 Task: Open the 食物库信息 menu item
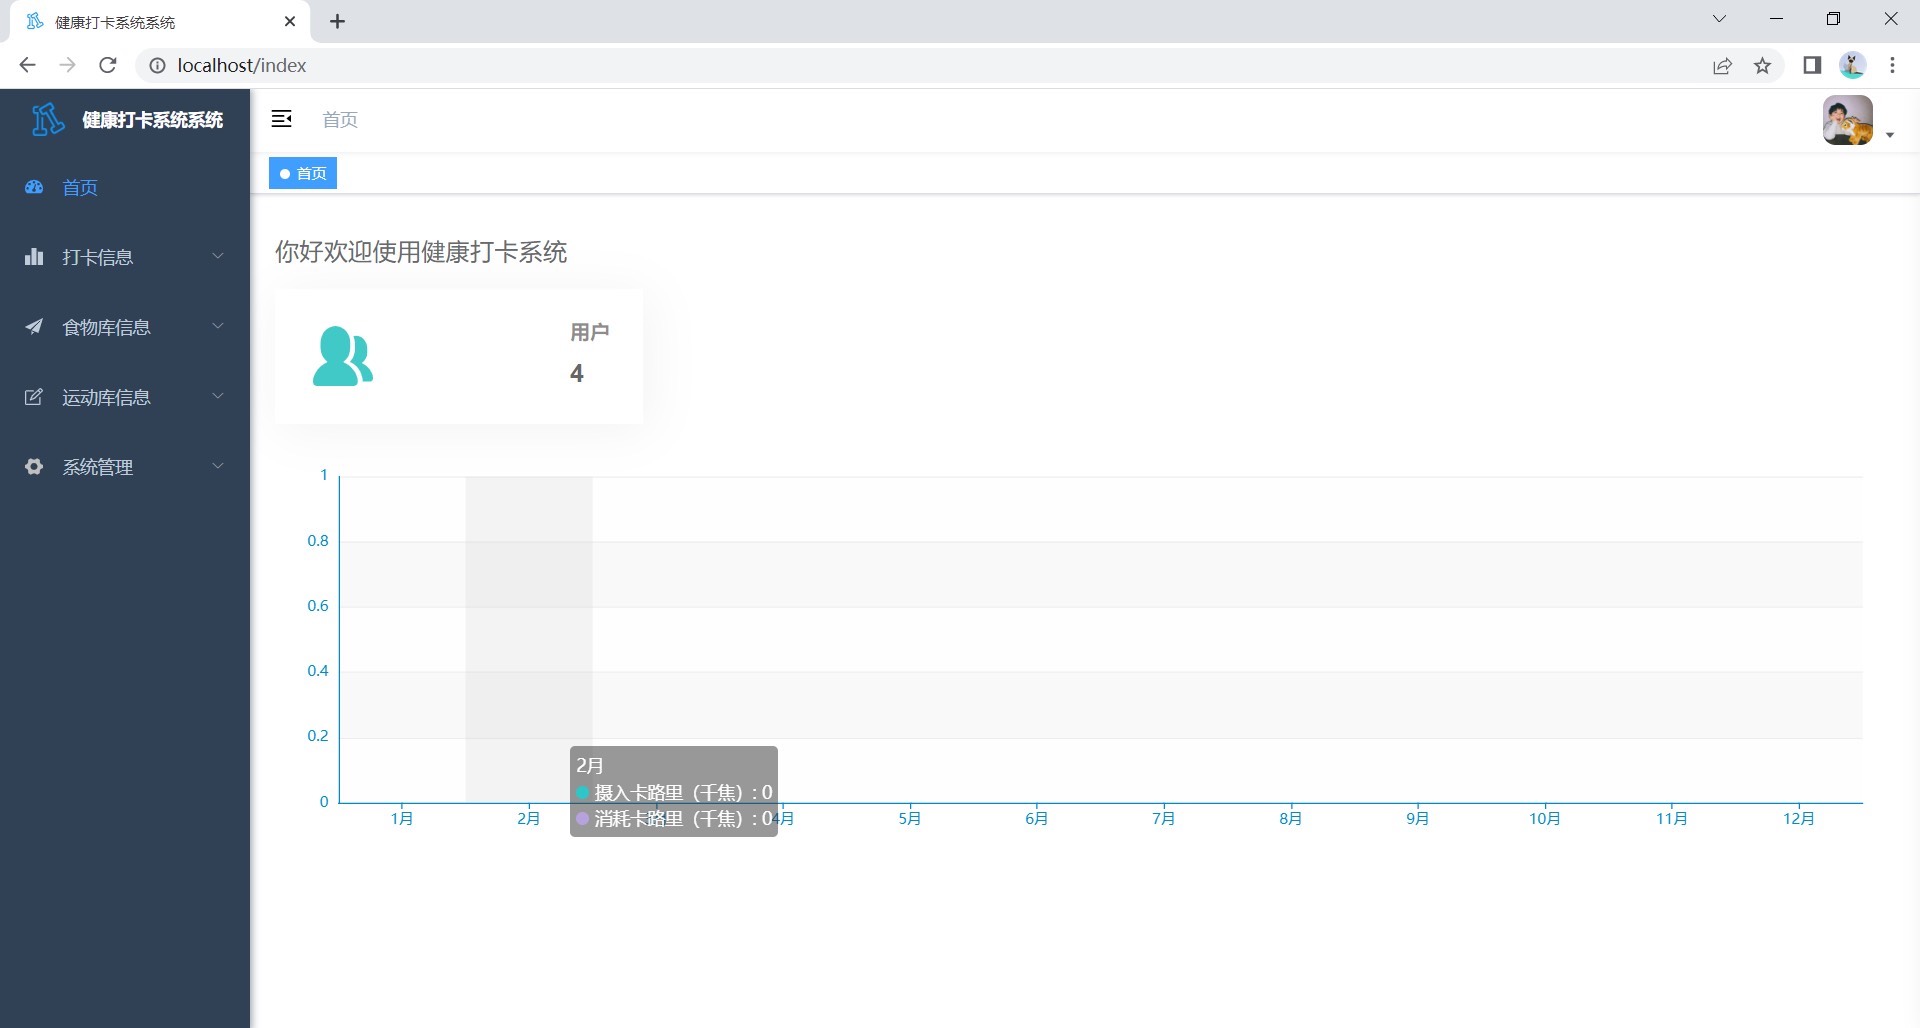coord(125,327)
